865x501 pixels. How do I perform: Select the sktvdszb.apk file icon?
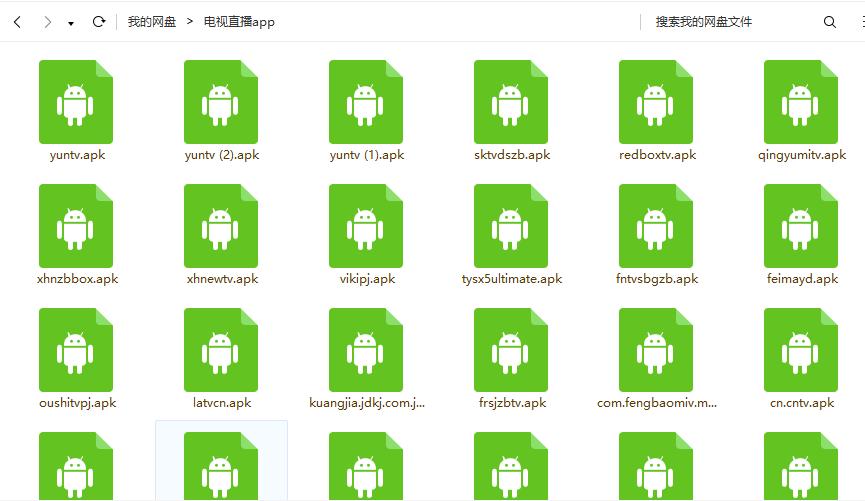pos(511,102)
